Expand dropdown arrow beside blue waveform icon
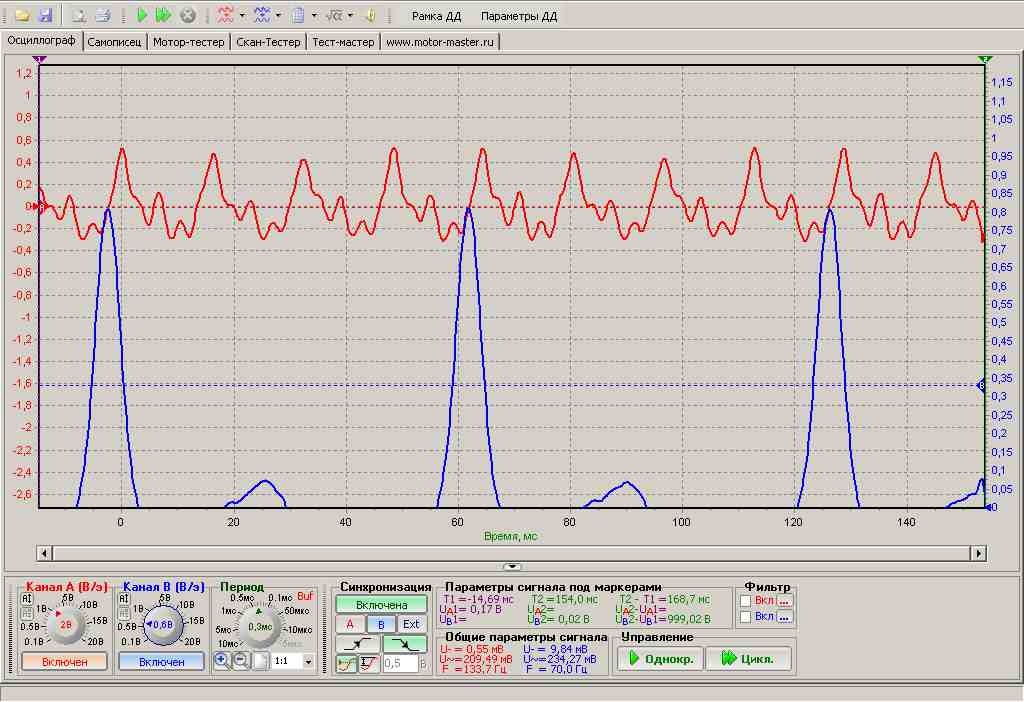This screenshot has width=1024, height=702. pos(278,16)
